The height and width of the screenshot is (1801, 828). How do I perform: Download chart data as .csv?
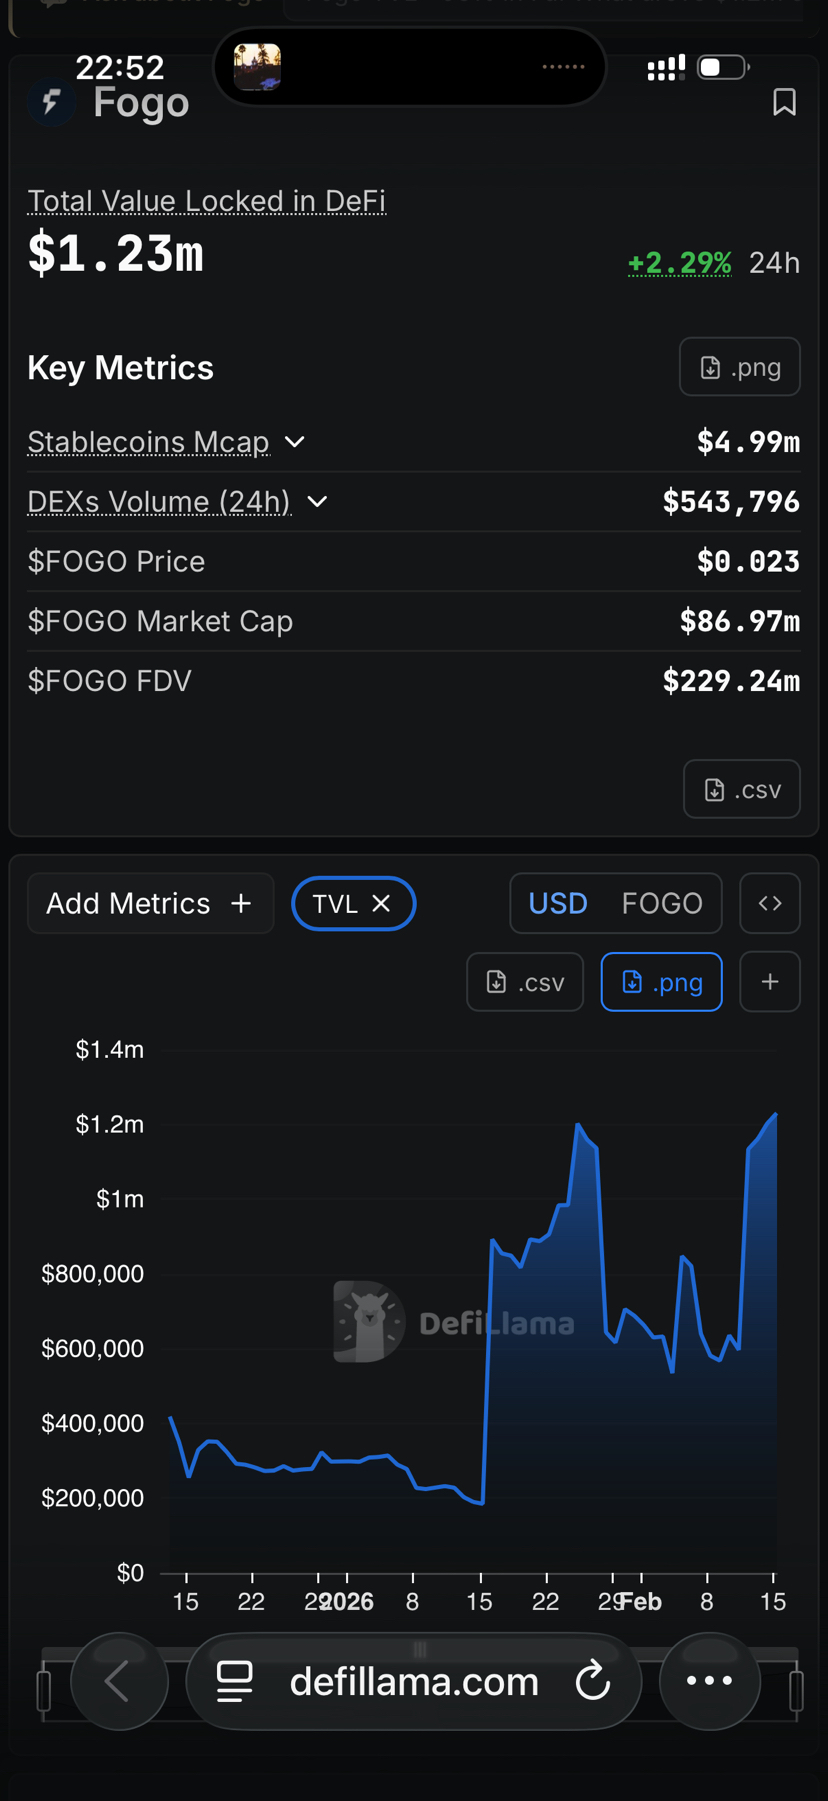[525, 982]
